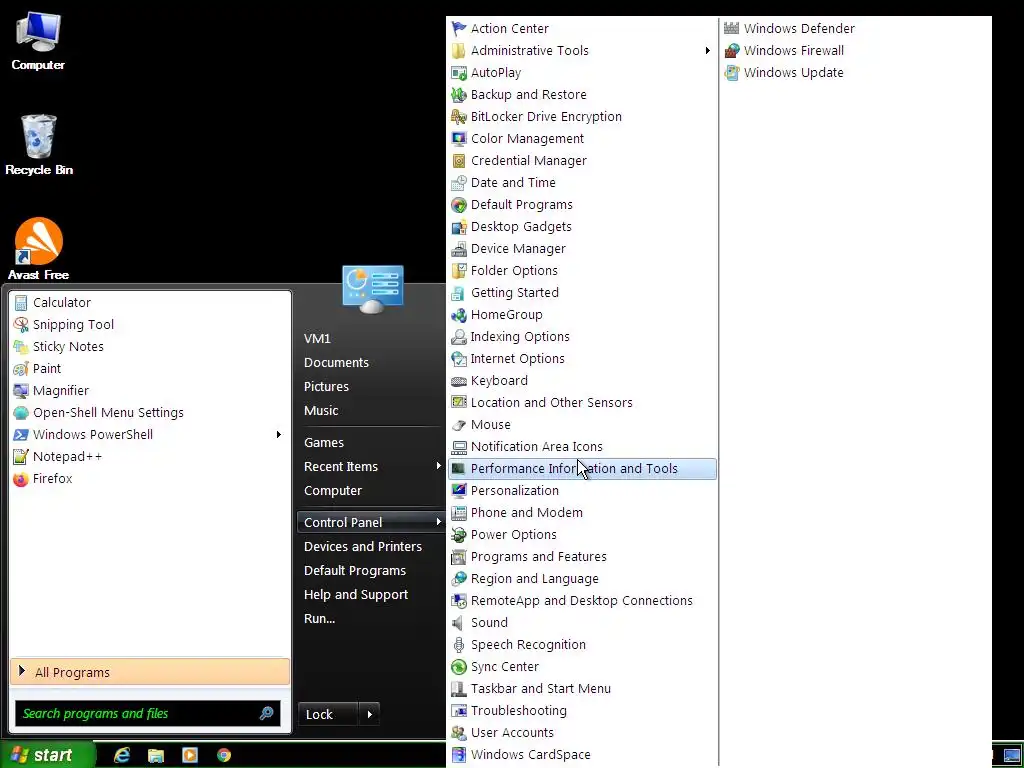Viewport: 1024px width, 768px height.
Task: Open Chrome from the taskbar
Action: pos(224,755)
